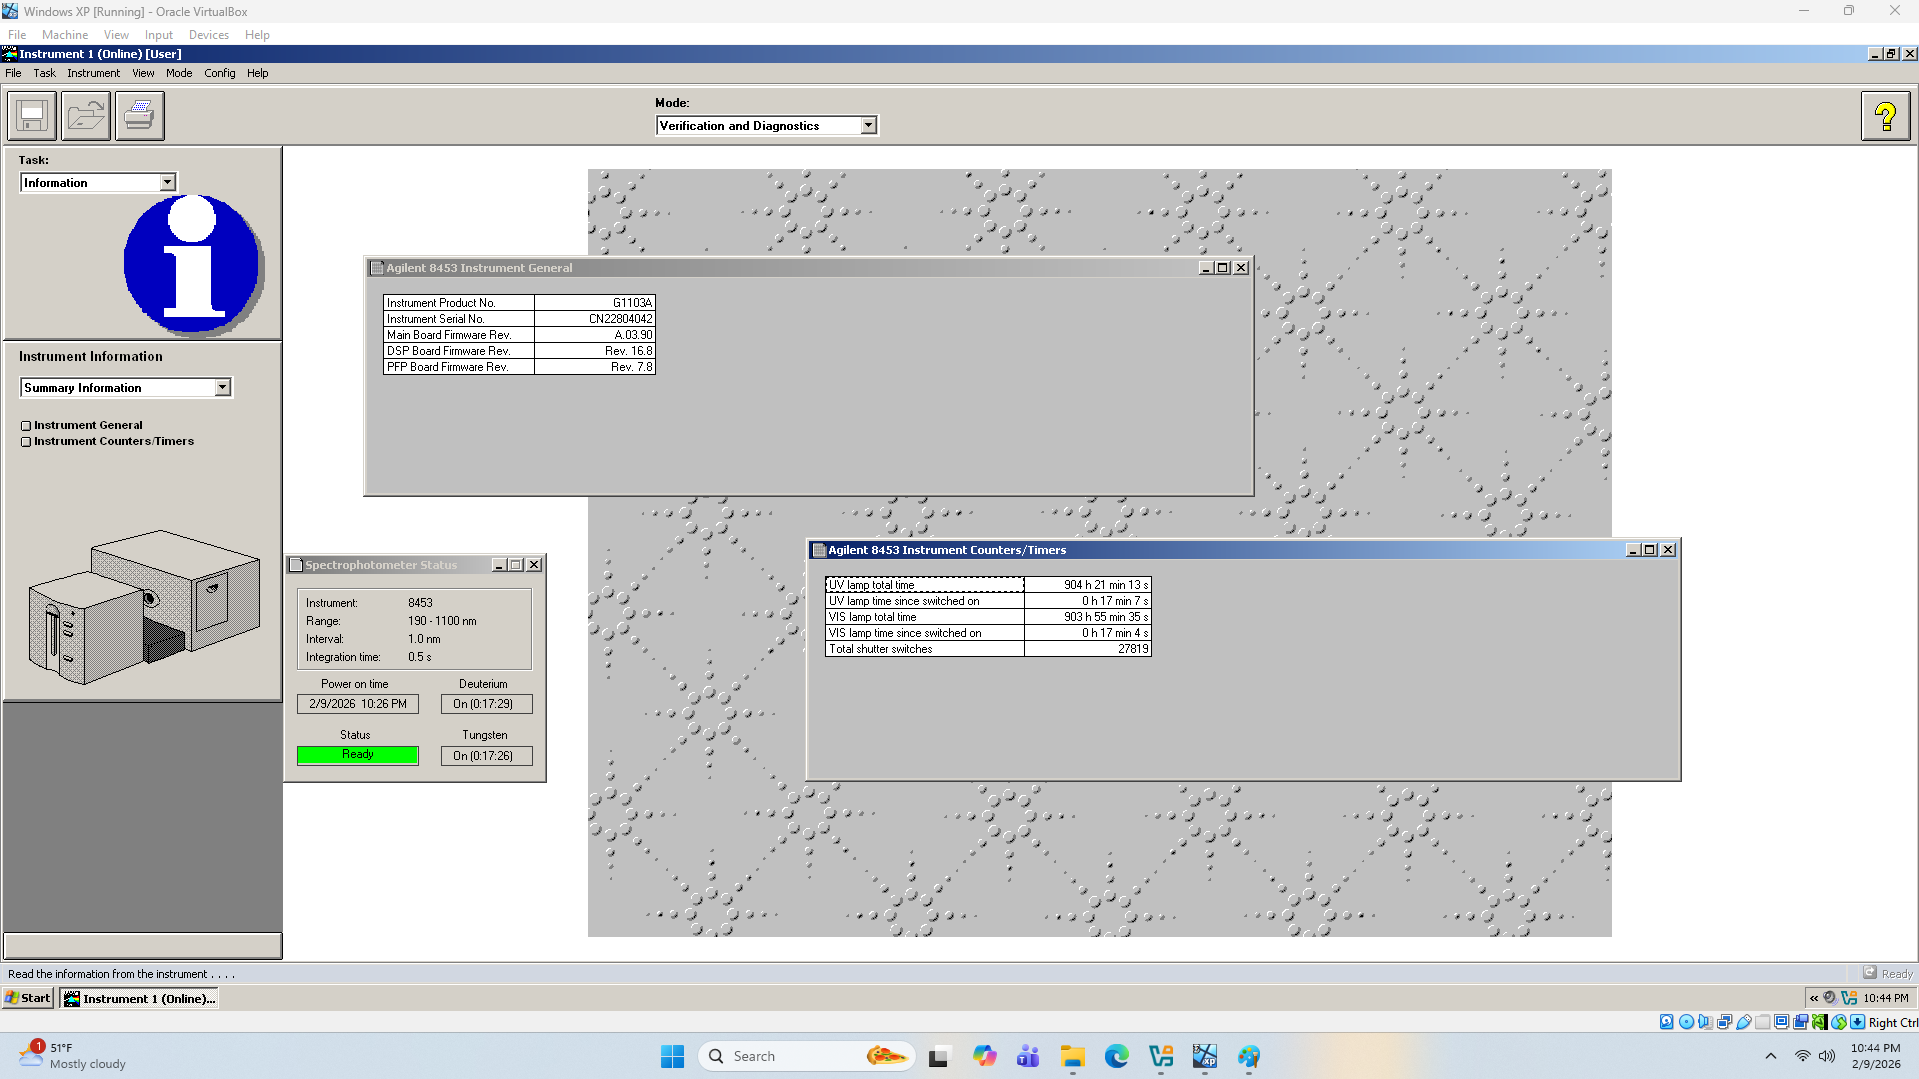Open the VirtualBox Input menu
Screen dimensions: 1919x1079
(158, 35)
